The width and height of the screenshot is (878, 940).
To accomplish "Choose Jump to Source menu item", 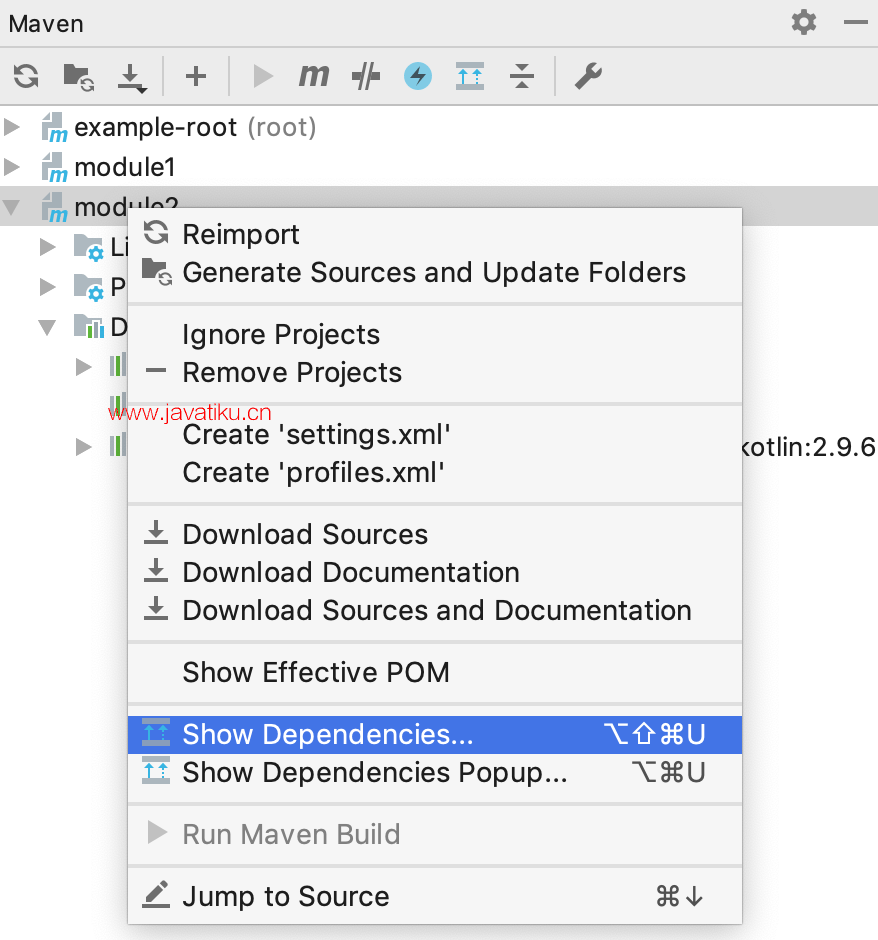I will tap(435, 896).
